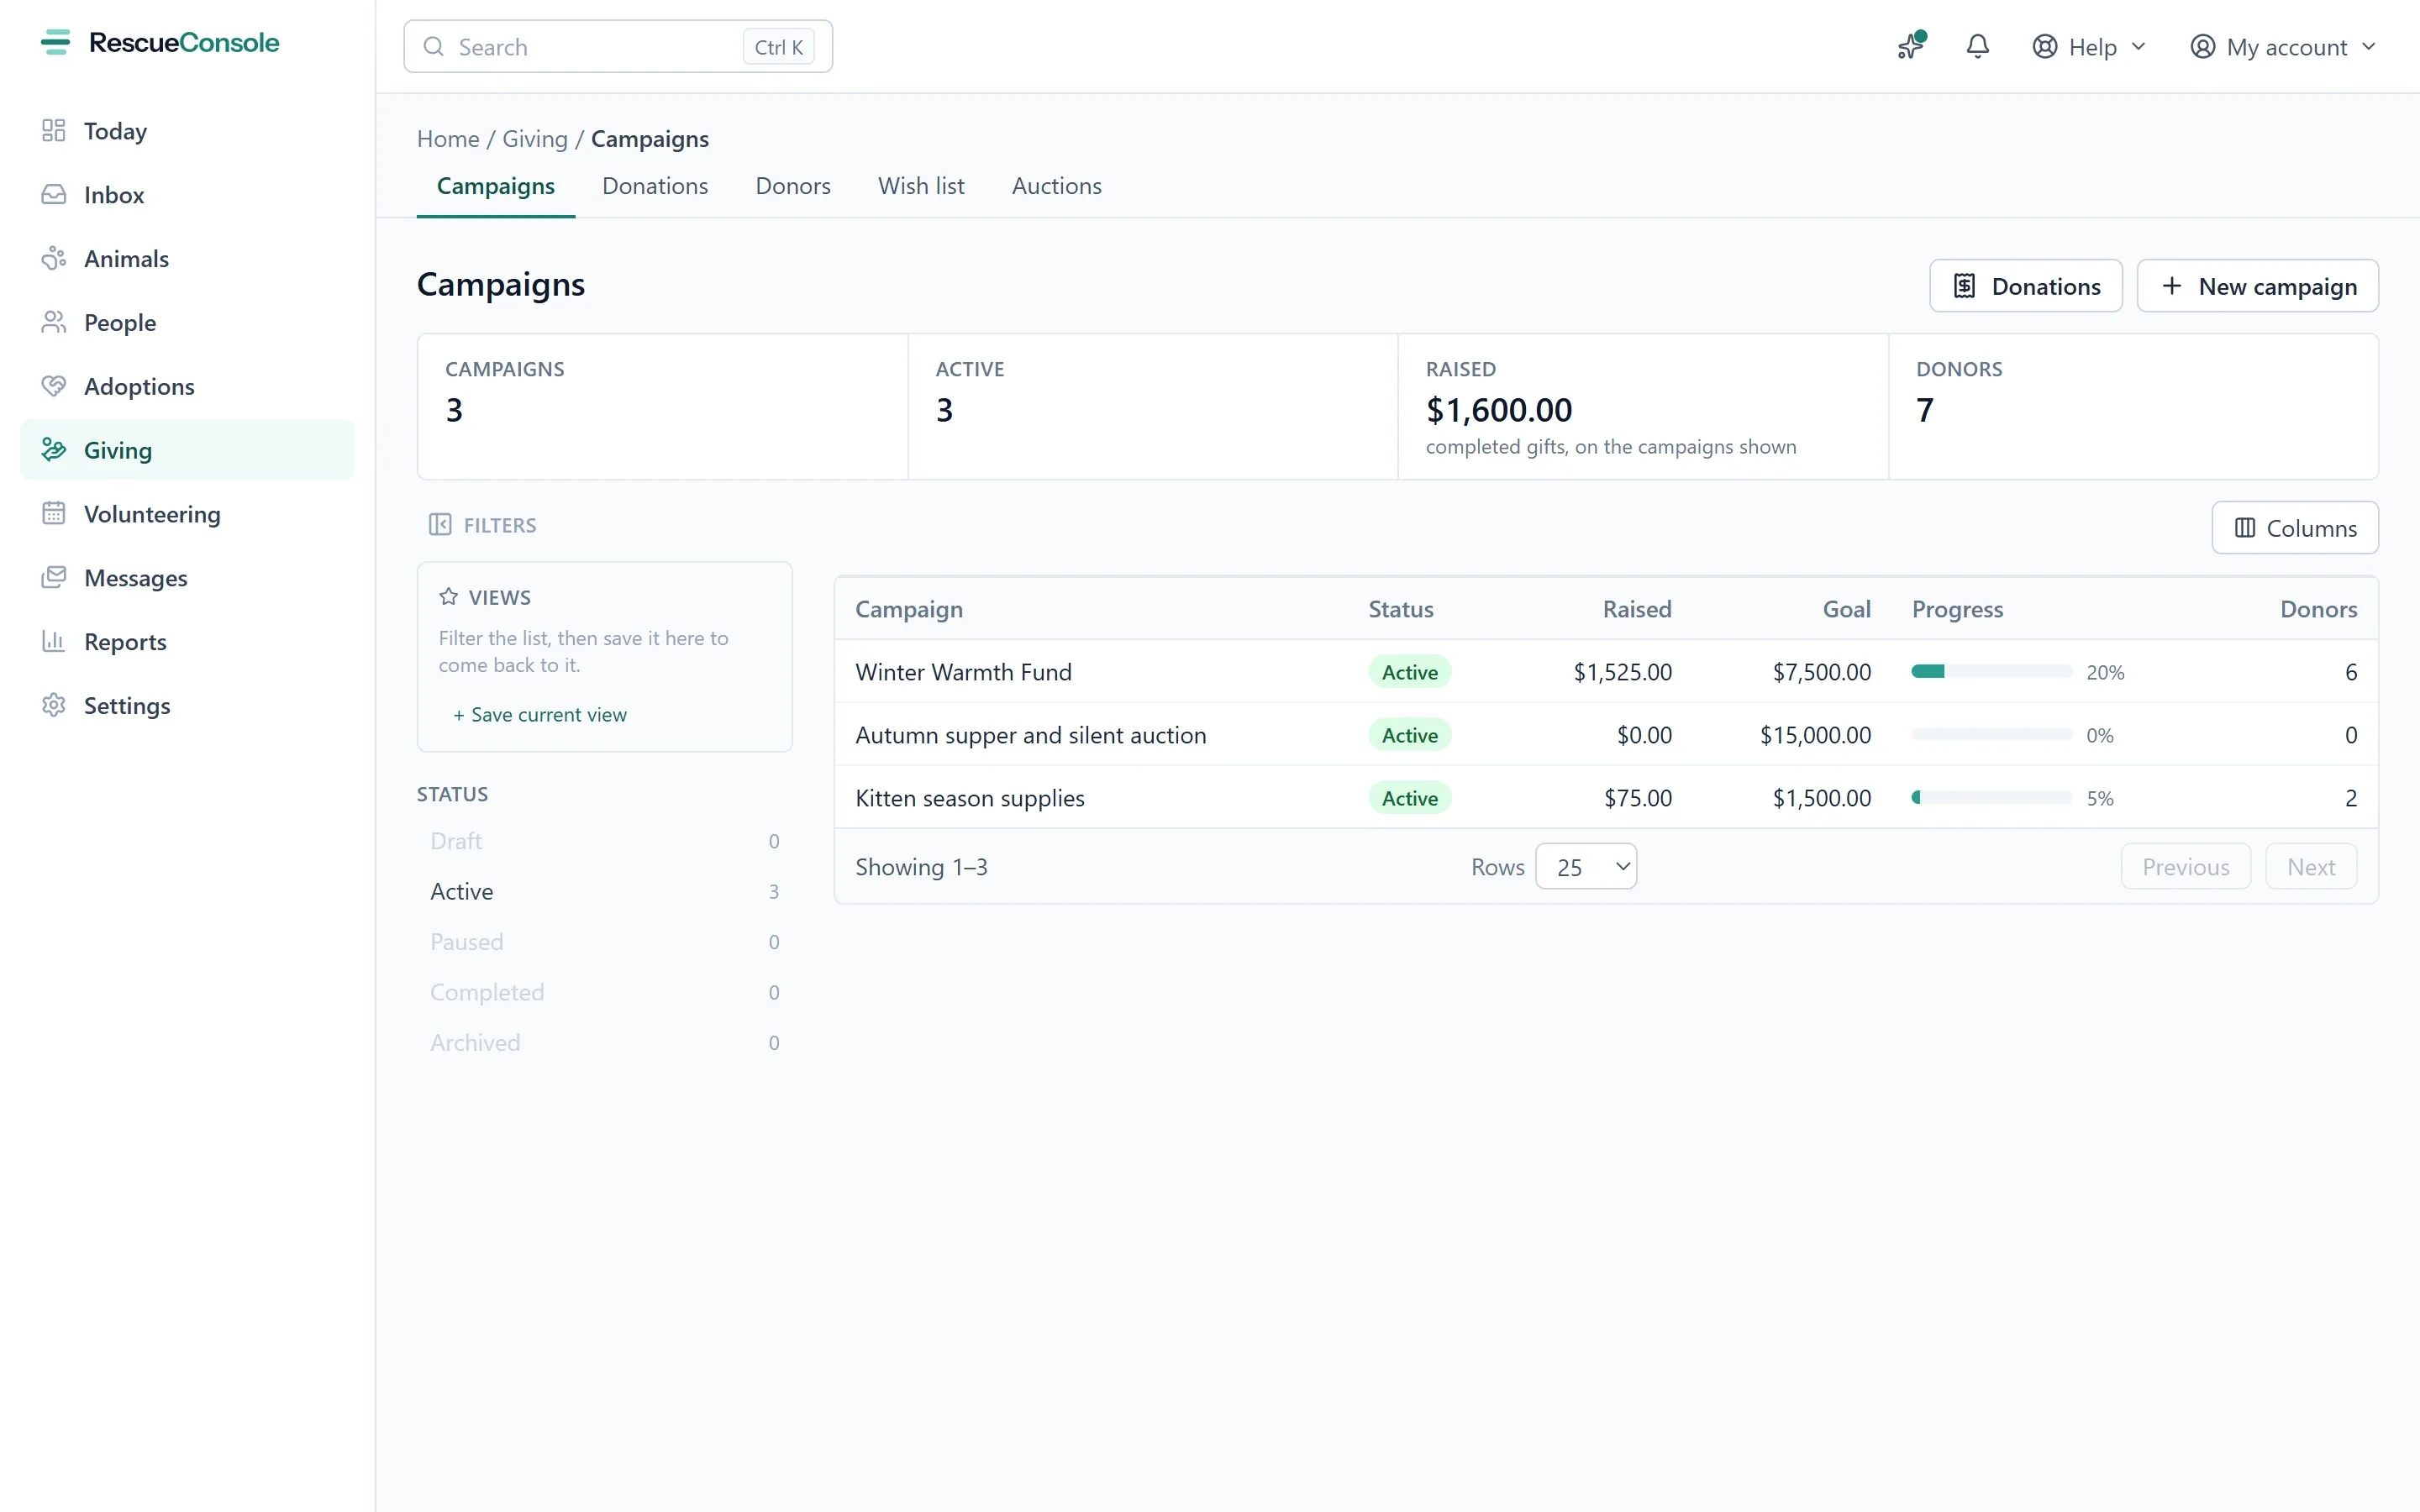Viewport: 2420px width, 1512px height.
Task: Filter by Draft status
Action: click(x=605, y=842)
